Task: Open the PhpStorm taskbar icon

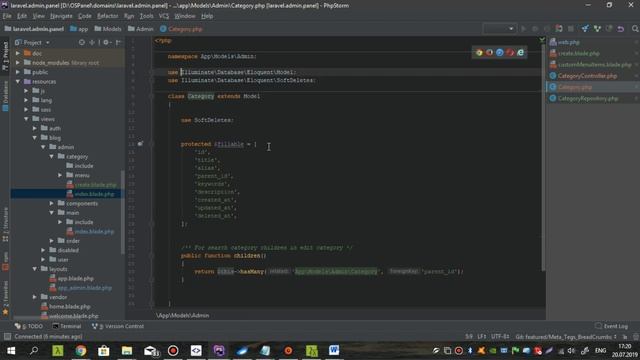Action: [x=219, y=350]
